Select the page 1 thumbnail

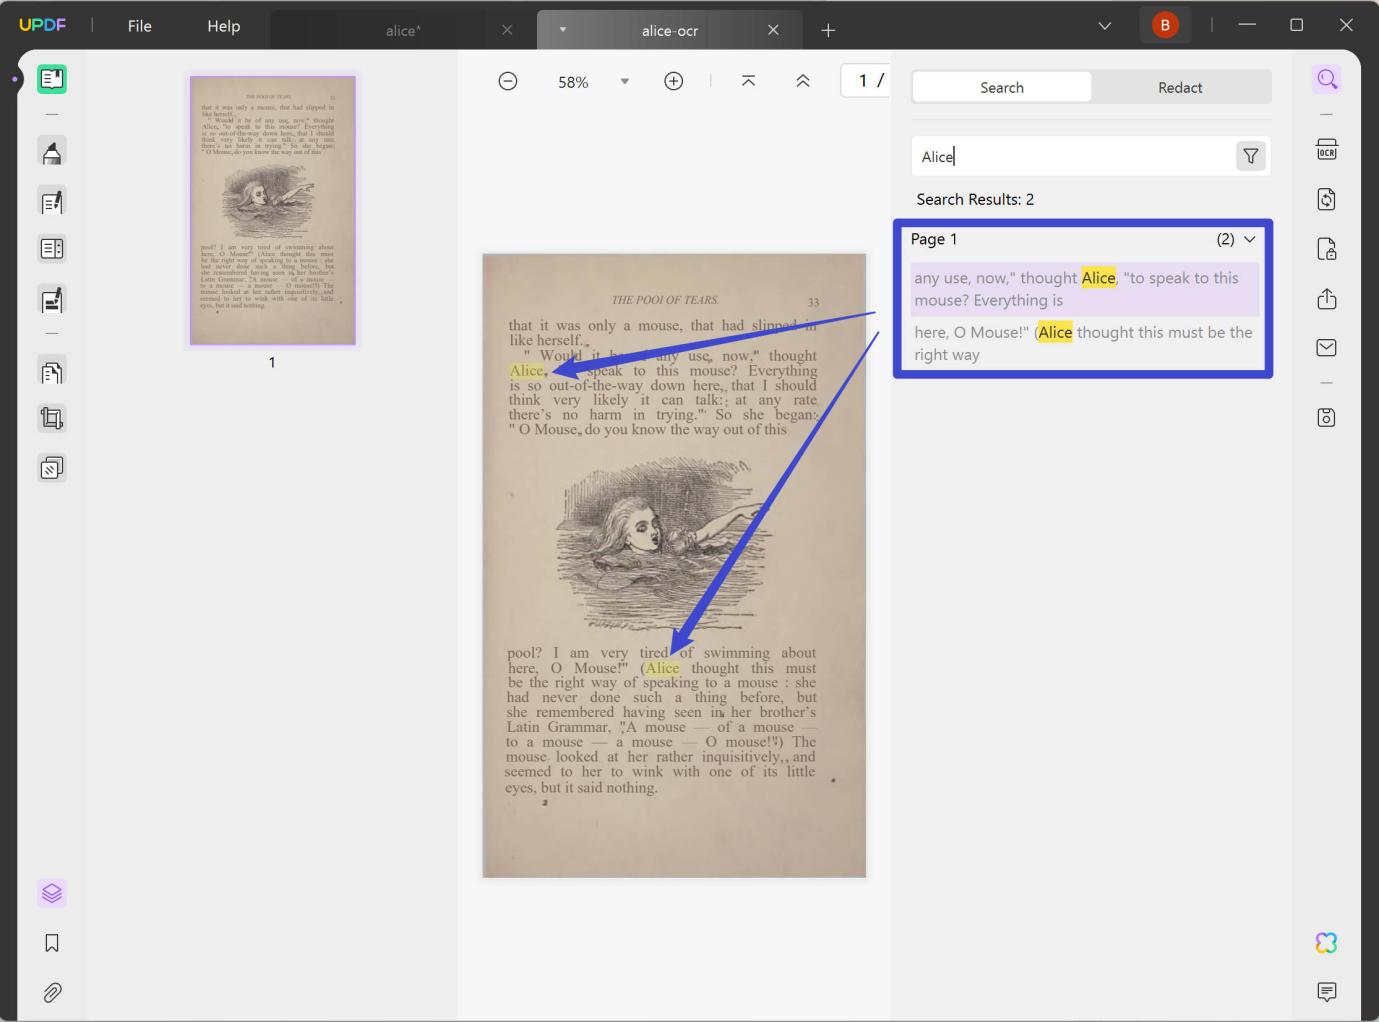pyautogui.click(x=271, y=210)
